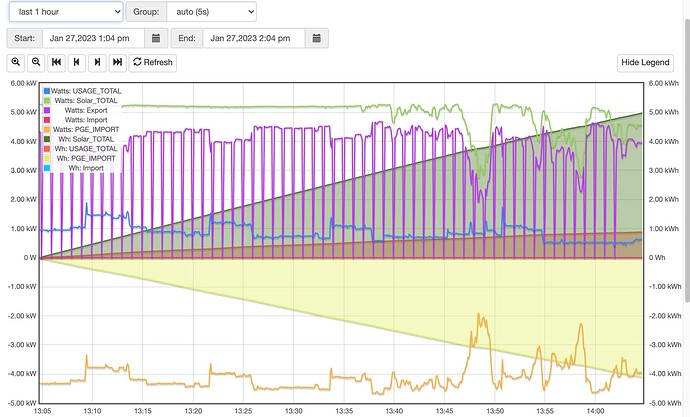Click the zoom in magnifier icon
The image size is (690, 417).
[16, 62]
